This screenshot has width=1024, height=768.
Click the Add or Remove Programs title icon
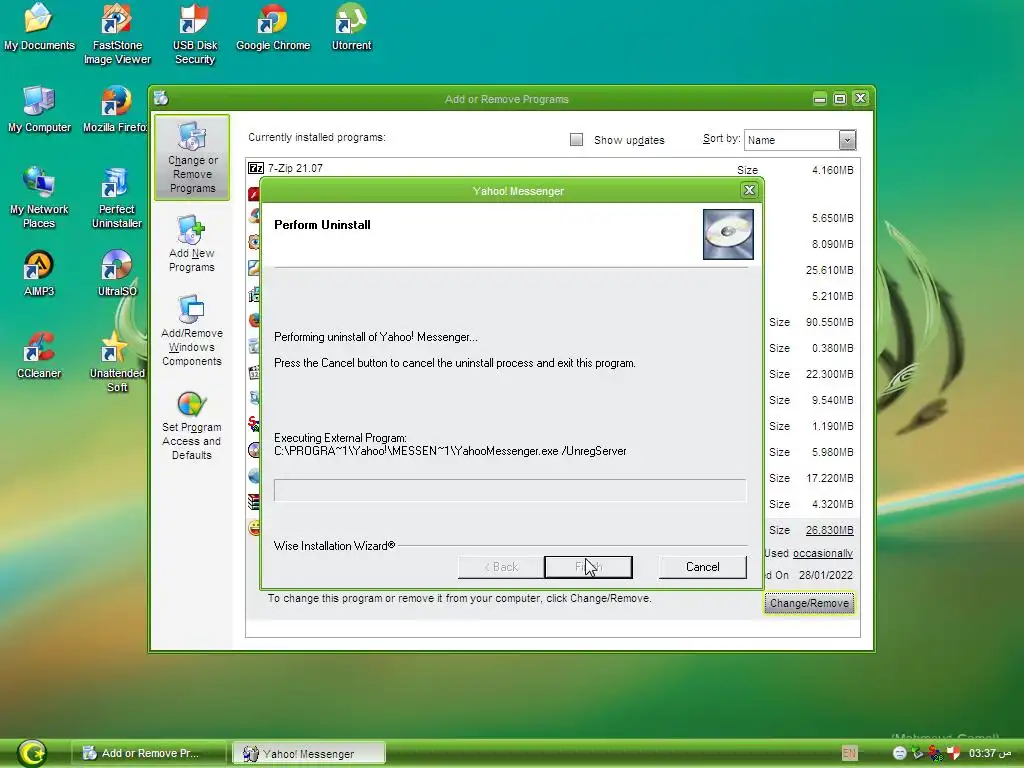(x=161, y=99)
